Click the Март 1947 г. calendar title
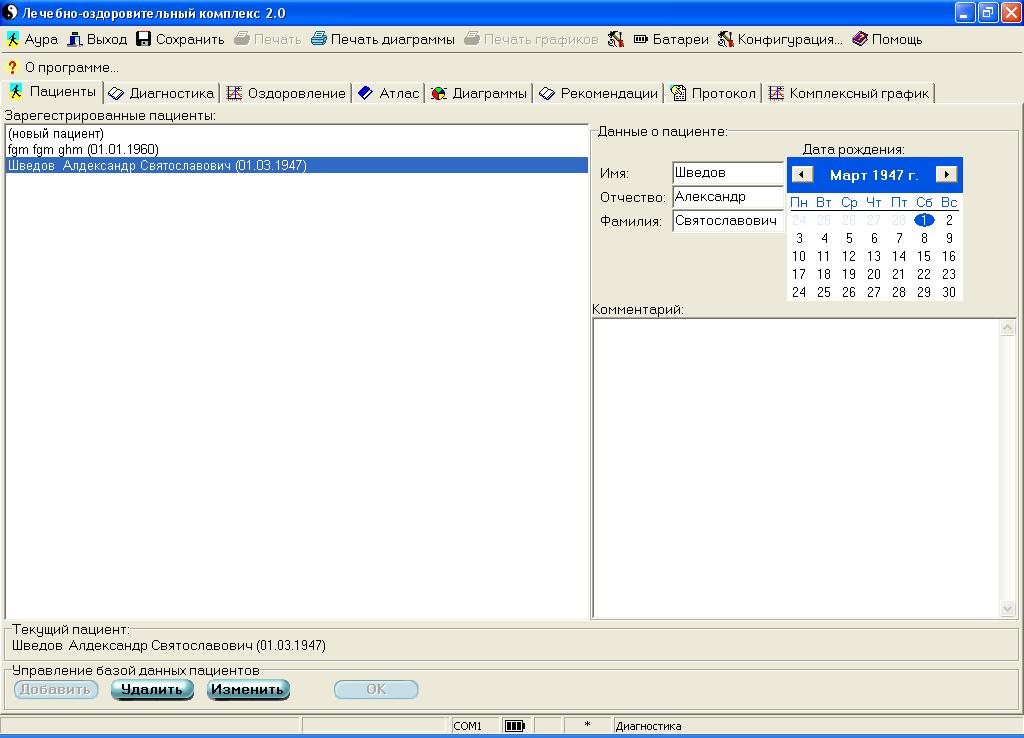 pos(874,175)
